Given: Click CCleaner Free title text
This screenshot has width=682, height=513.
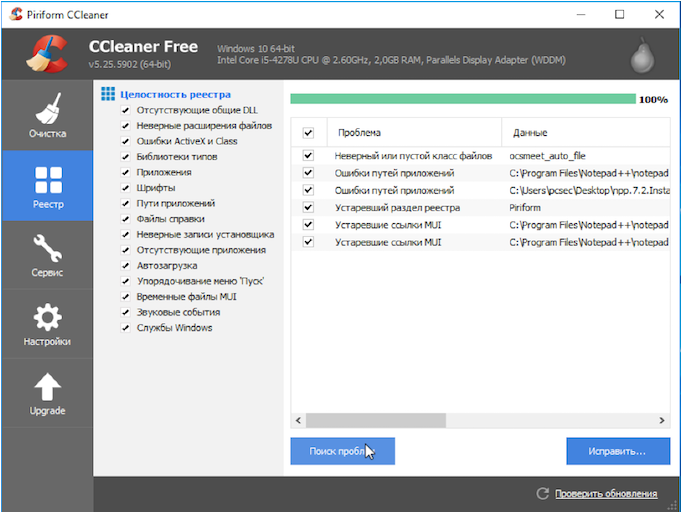Looking at the screenshot, I should [x=143, y=47].
